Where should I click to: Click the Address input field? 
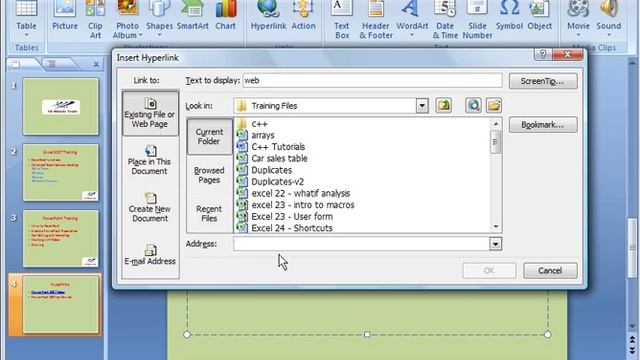point(362,244)
